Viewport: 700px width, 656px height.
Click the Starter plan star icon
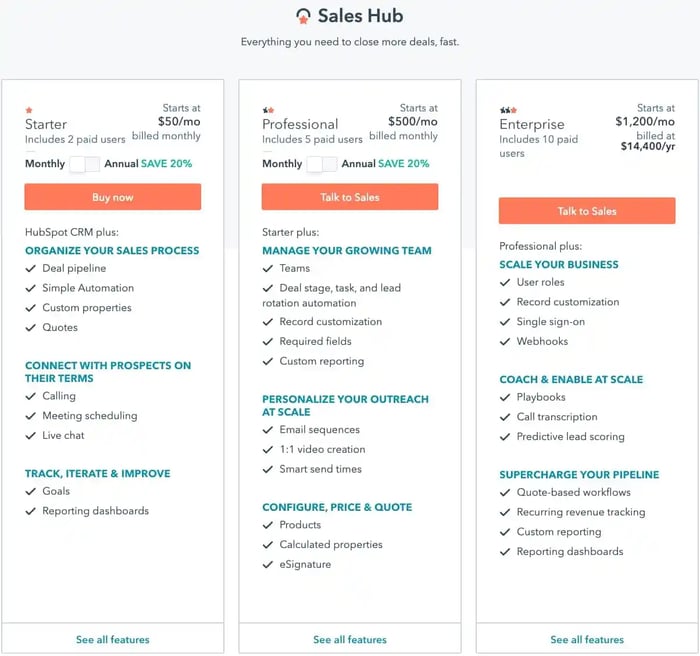point(29,110)
